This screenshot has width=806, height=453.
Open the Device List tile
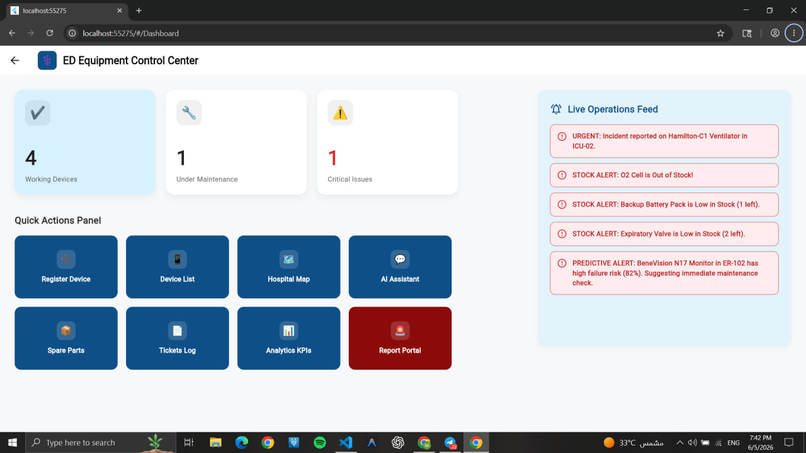pos(177,267)
